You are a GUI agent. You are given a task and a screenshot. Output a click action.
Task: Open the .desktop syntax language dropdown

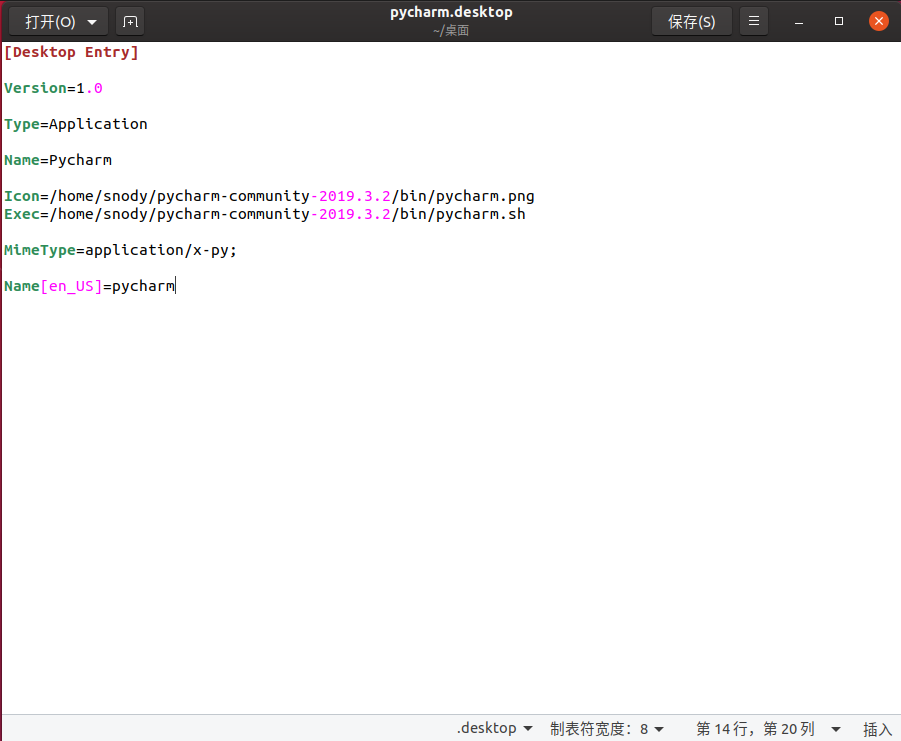pyautogui.click(x=495, y=728)
